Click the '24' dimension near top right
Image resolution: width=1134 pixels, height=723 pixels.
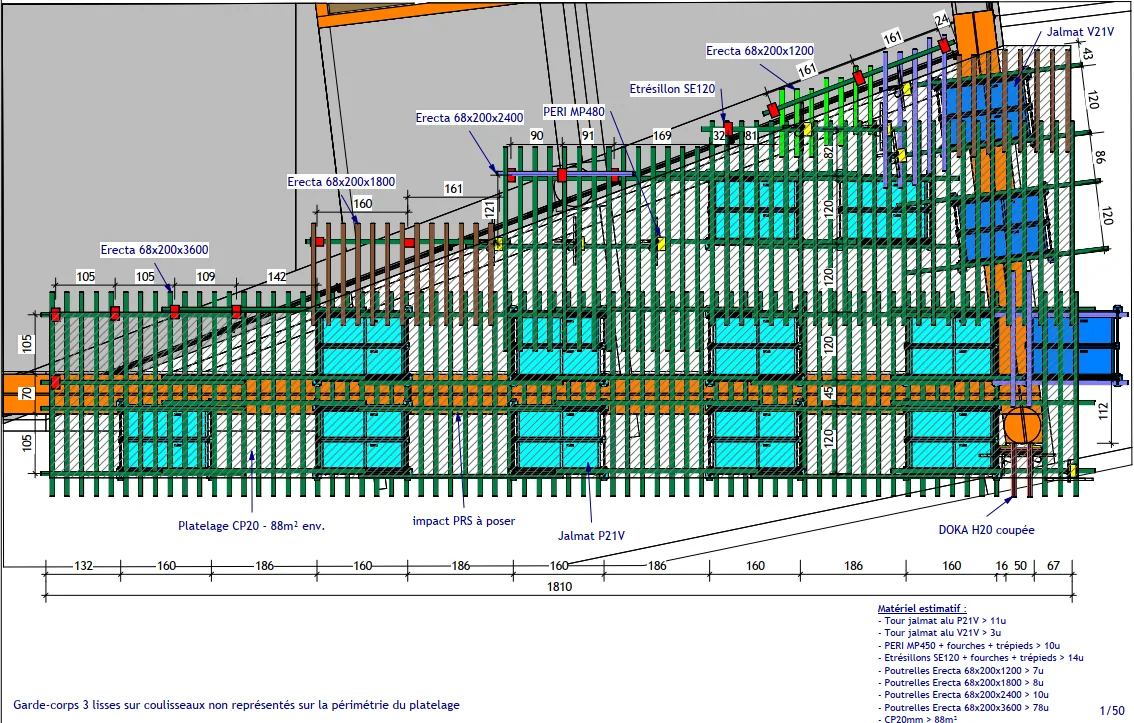click(x=942, y=20)
